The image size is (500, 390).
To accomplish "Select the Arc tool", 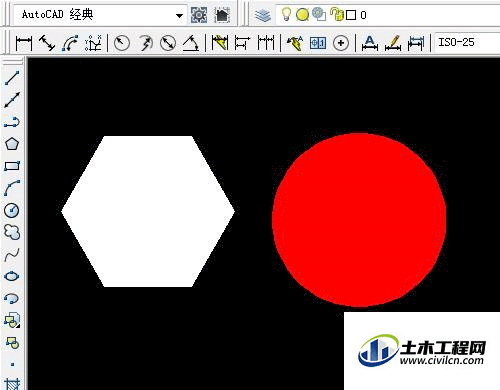I will click(x=12, y=188).
